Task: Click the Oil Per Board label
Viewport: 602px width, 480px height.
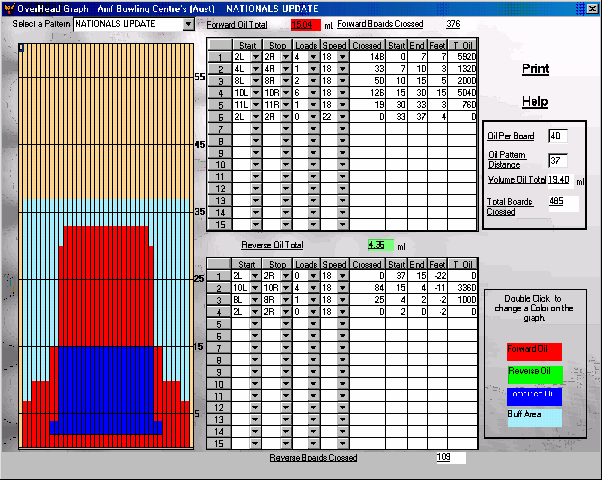Action: click(x=511, y=136)
